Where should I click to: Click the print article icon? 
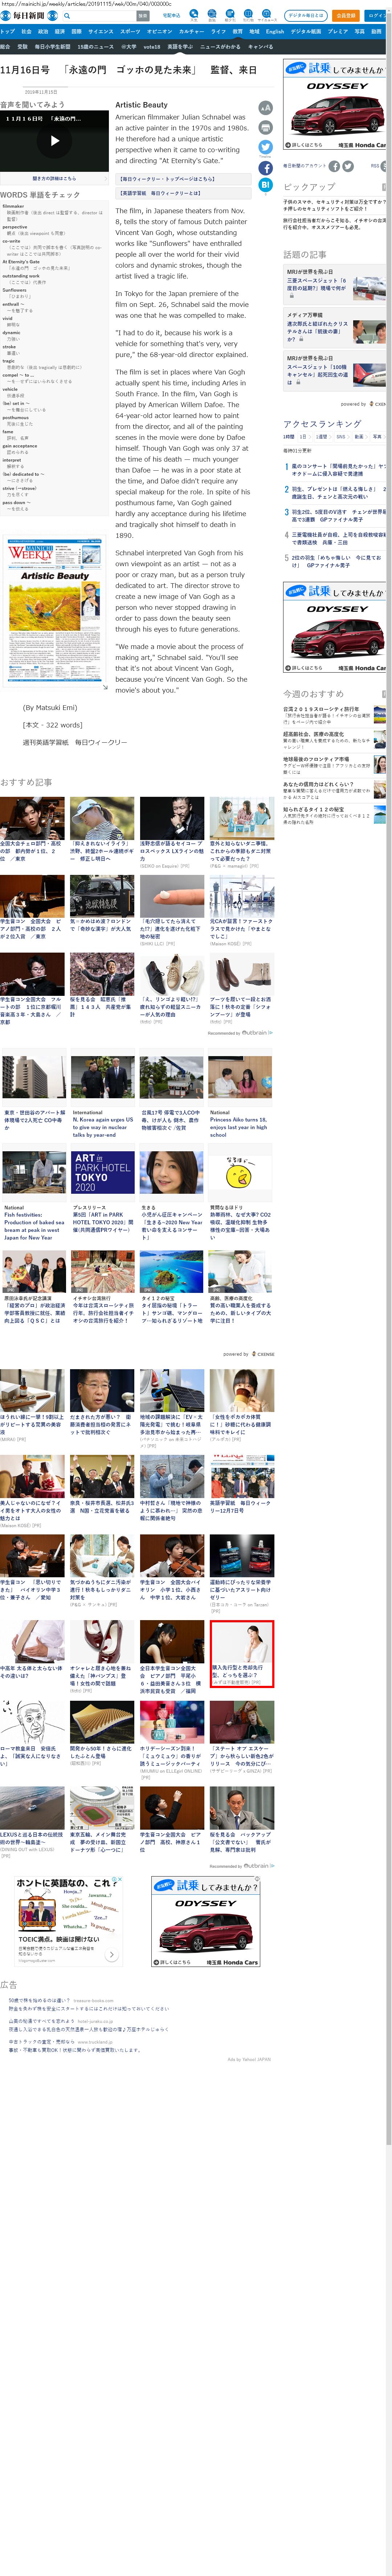(x=265, y=127)
